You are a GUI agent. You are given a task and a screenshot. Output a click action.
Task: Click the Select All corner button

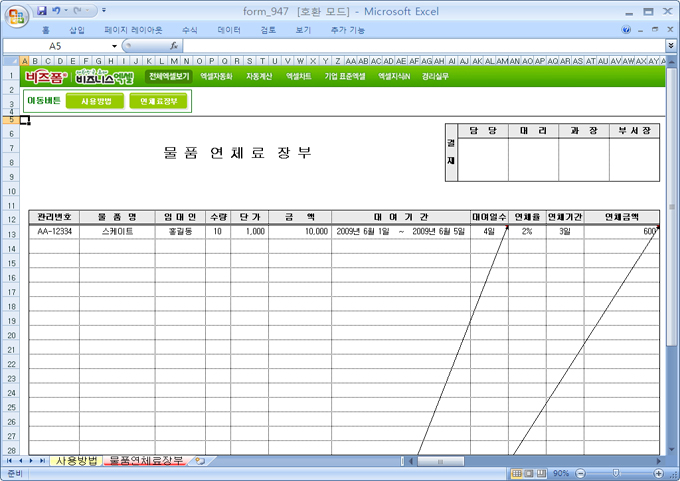pyautogui.click(x=11, y=61)
